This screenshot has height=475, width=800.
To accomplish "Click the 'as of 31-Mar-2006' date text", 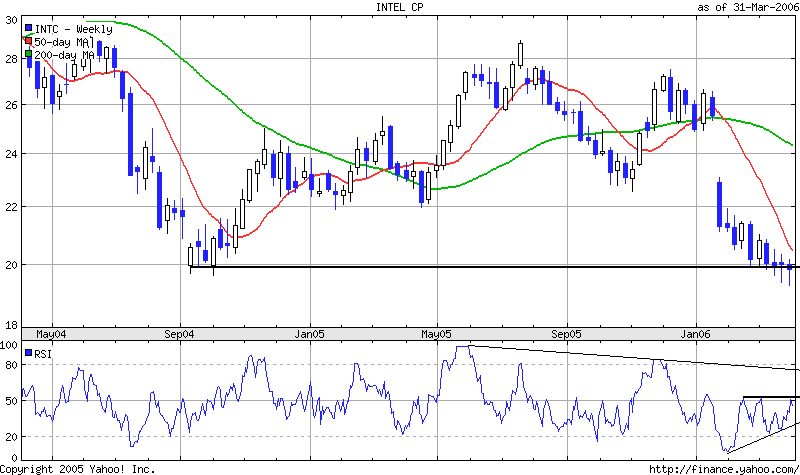I will point(748,7).
